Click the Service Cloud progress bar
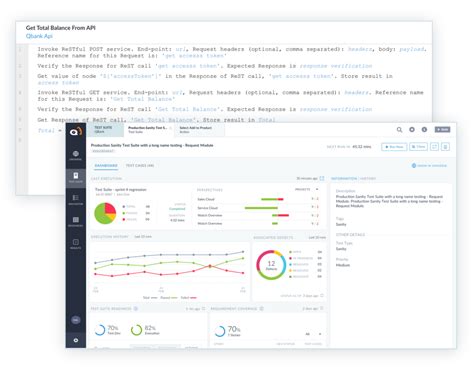Screen dimensions: 474x374 261,208
